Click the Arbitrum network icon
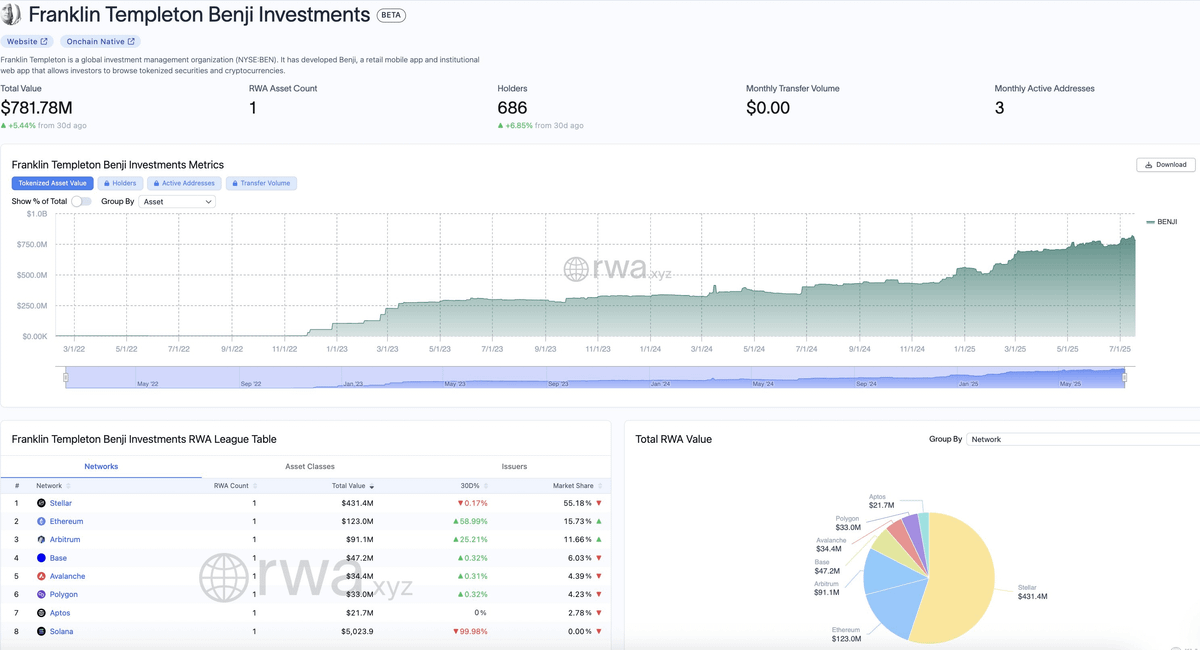 [41, 540]
